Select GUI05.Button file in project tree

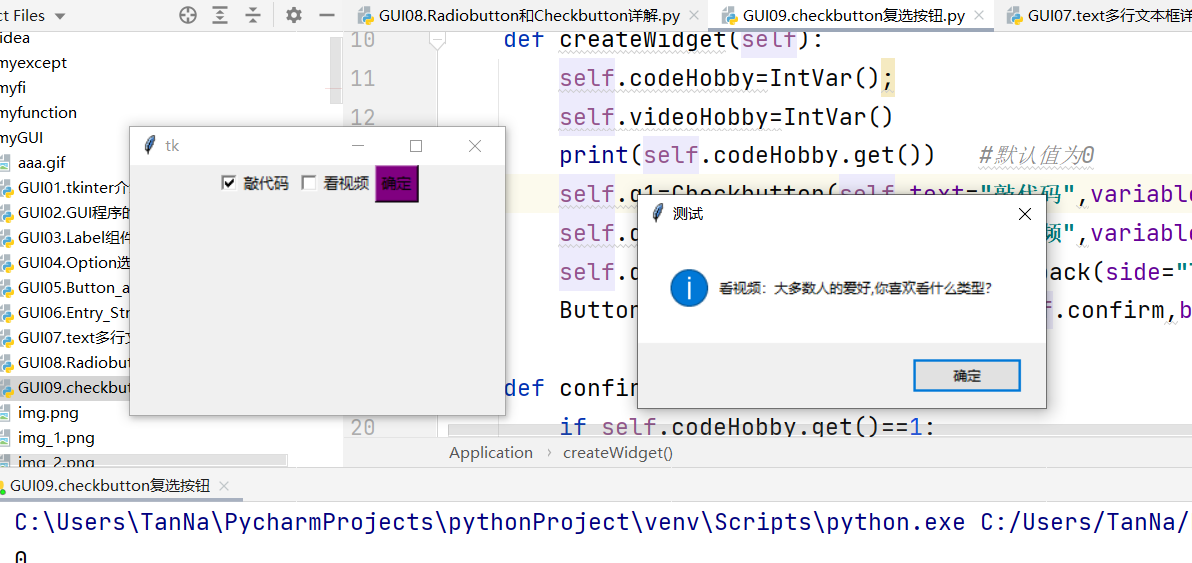(x=74, y=288)
